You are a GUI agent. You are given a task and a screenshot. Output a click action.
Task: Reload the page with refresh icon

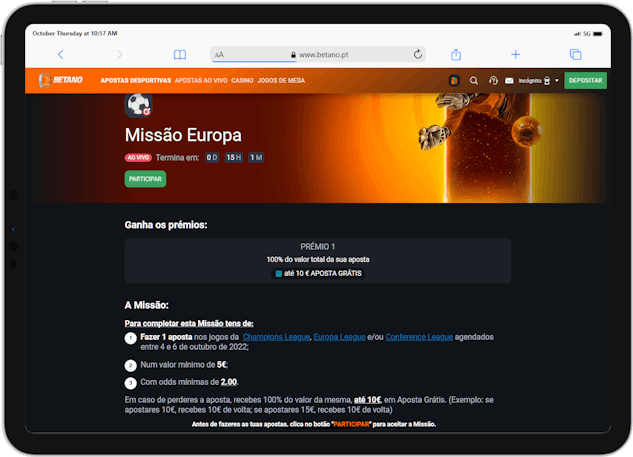pyautogui.click(x=418, y=54)
